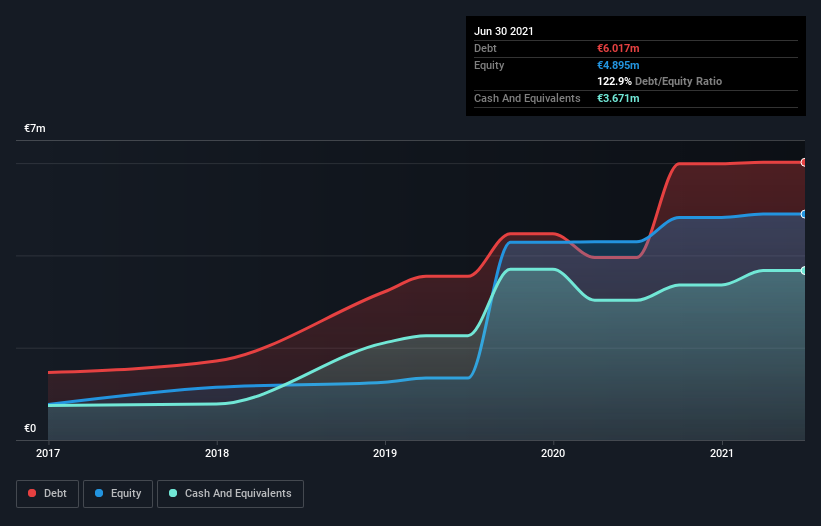Click the blue Equity legend dot
Image resolution: width=821 pixels, height=526 pixels.
[99, 493]
